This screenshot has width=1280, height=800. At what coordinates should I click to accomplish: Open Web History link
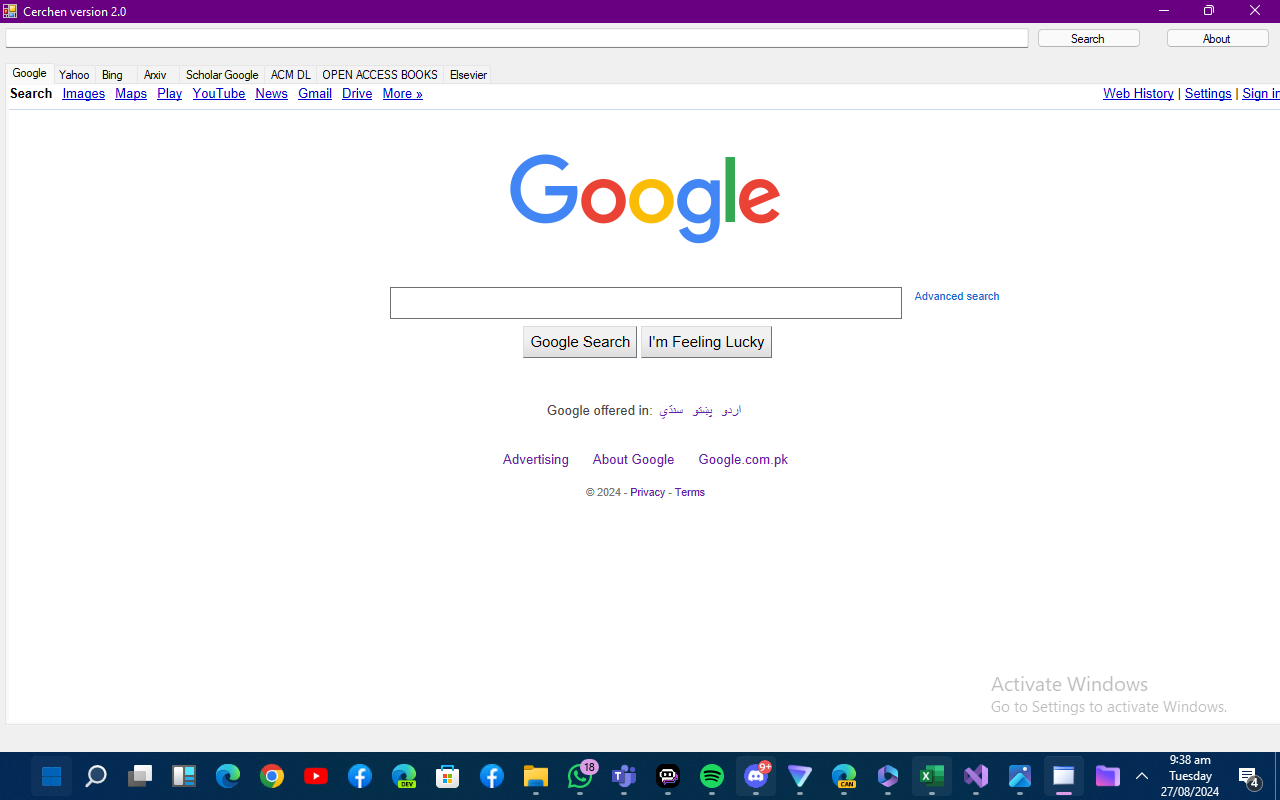coord(1138,93)
